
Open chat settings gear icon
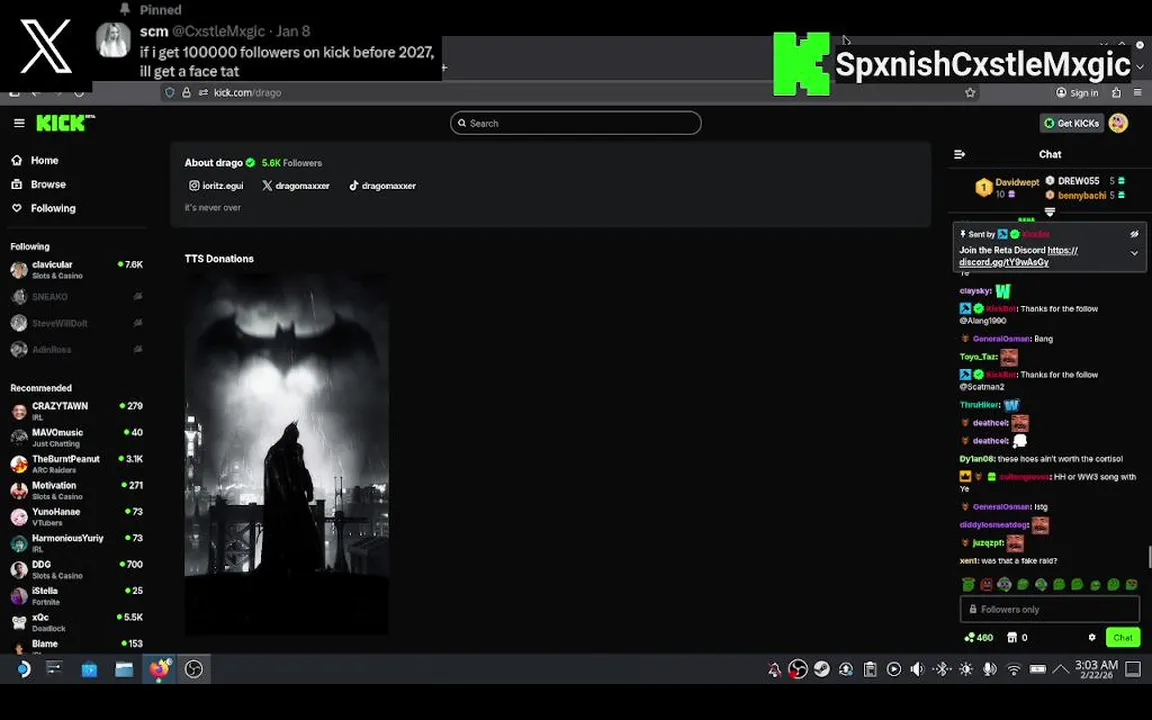click(x=1092, y=638)
